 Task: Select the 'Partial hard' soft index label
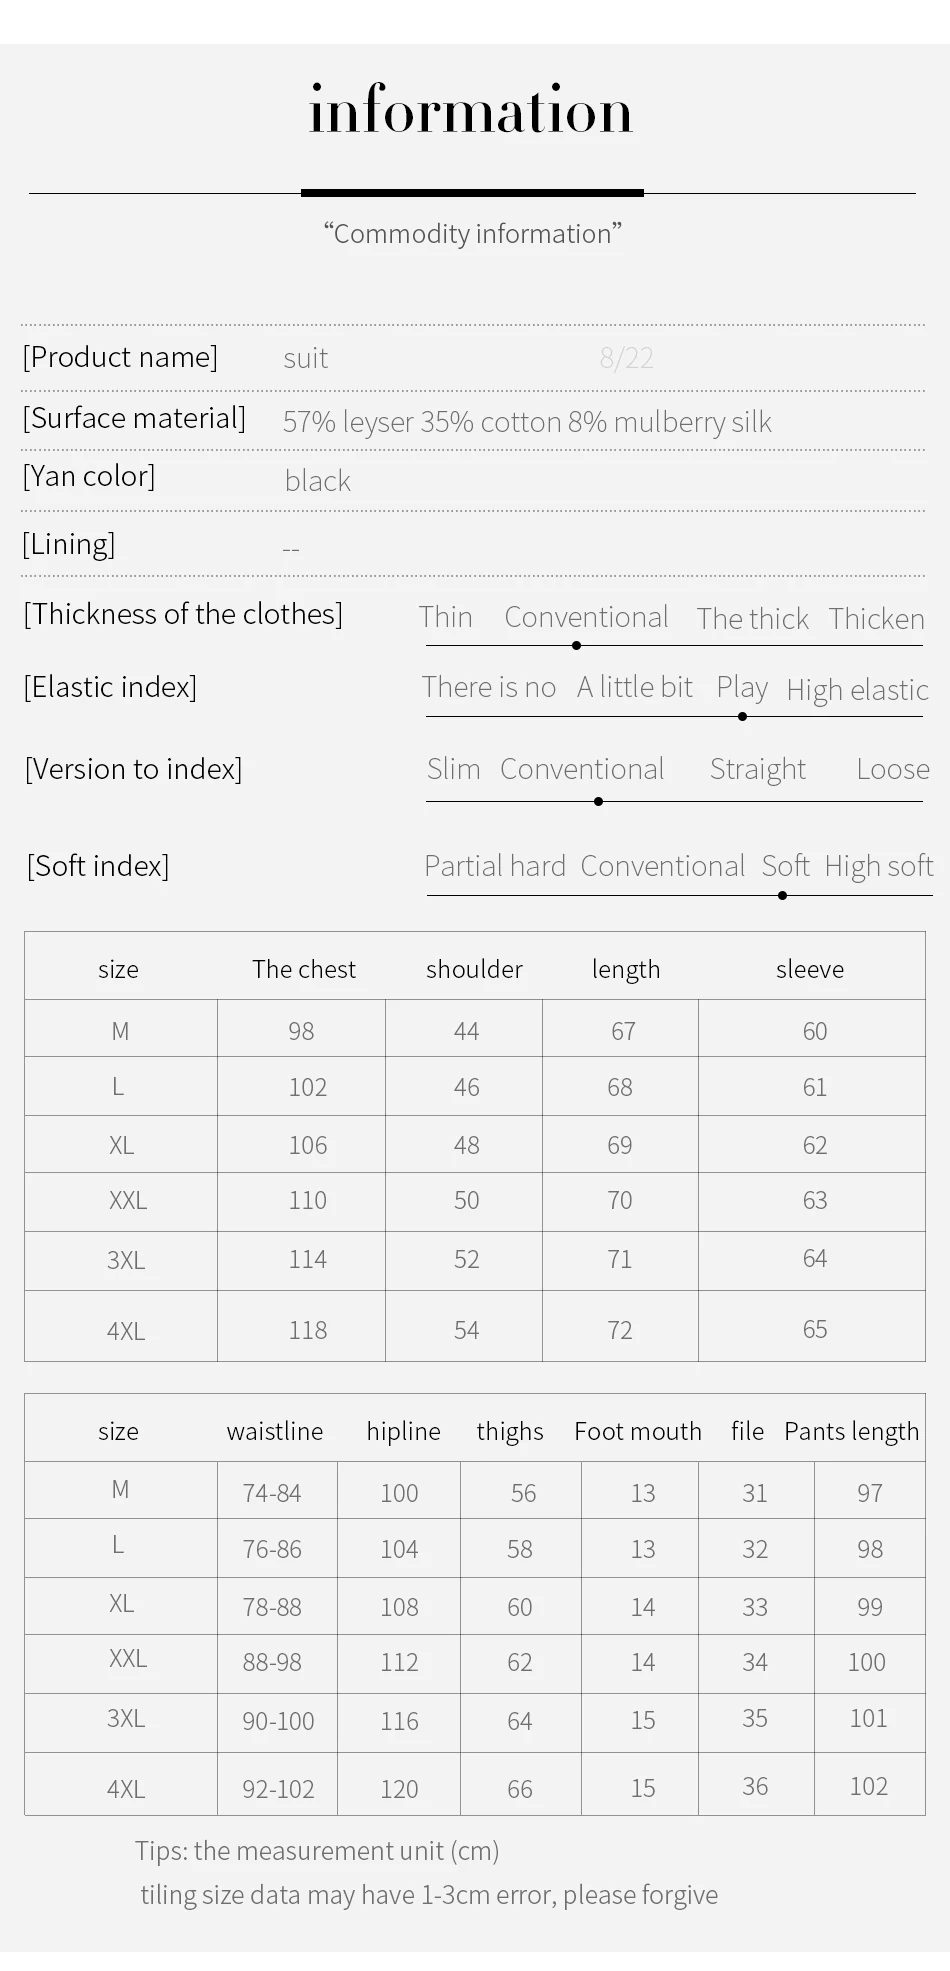495,866
